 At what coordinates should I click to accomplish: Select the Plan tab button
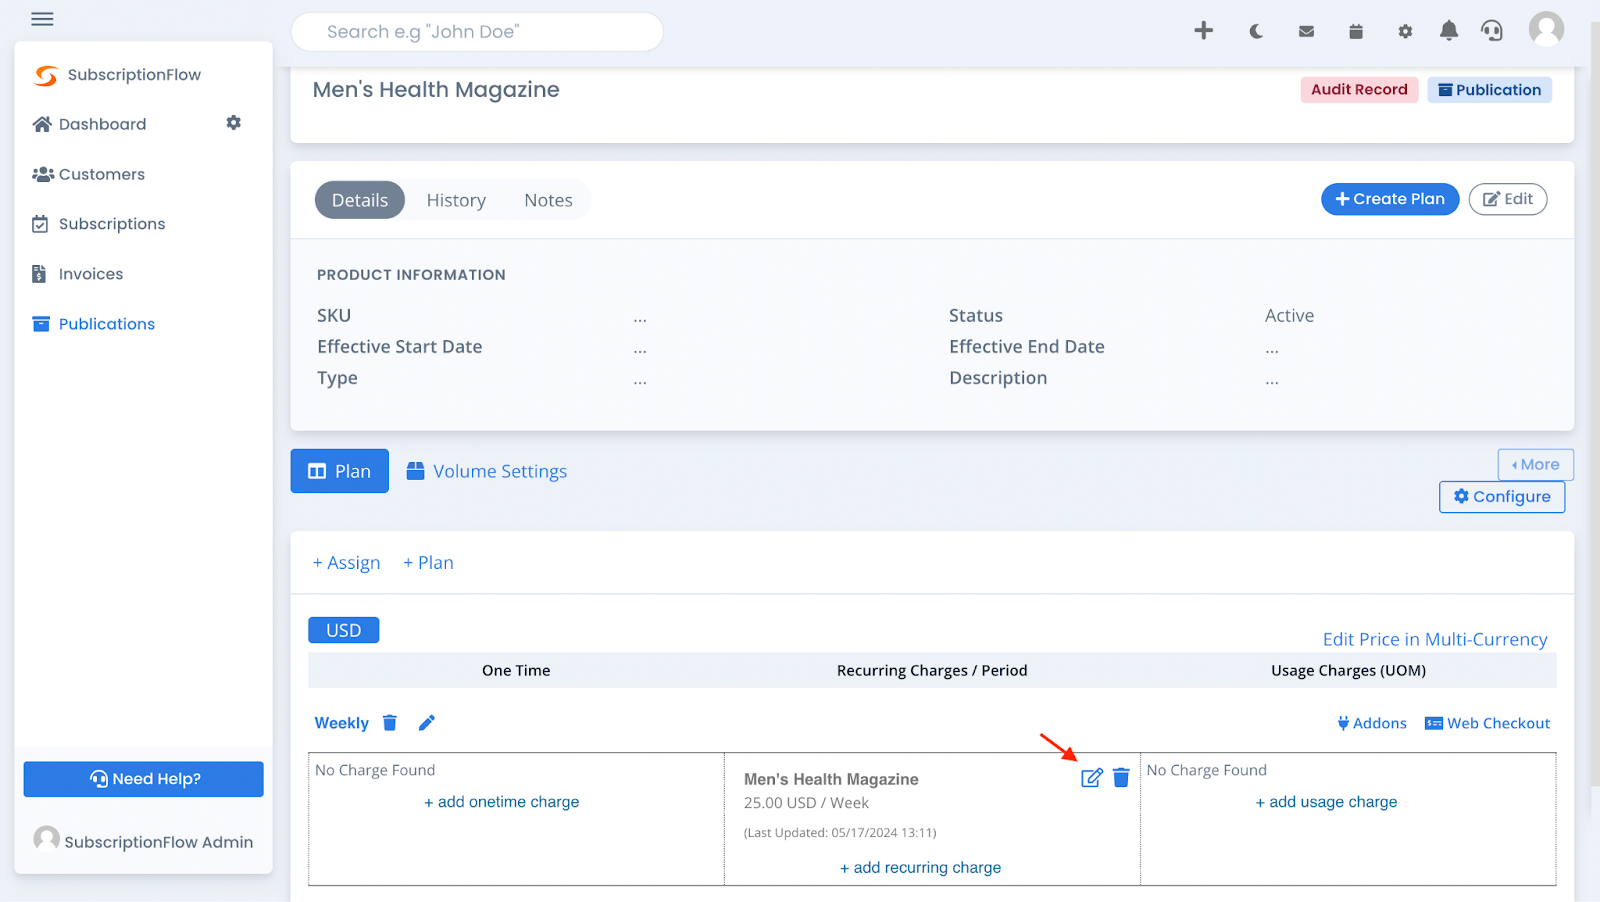(340, 471)
